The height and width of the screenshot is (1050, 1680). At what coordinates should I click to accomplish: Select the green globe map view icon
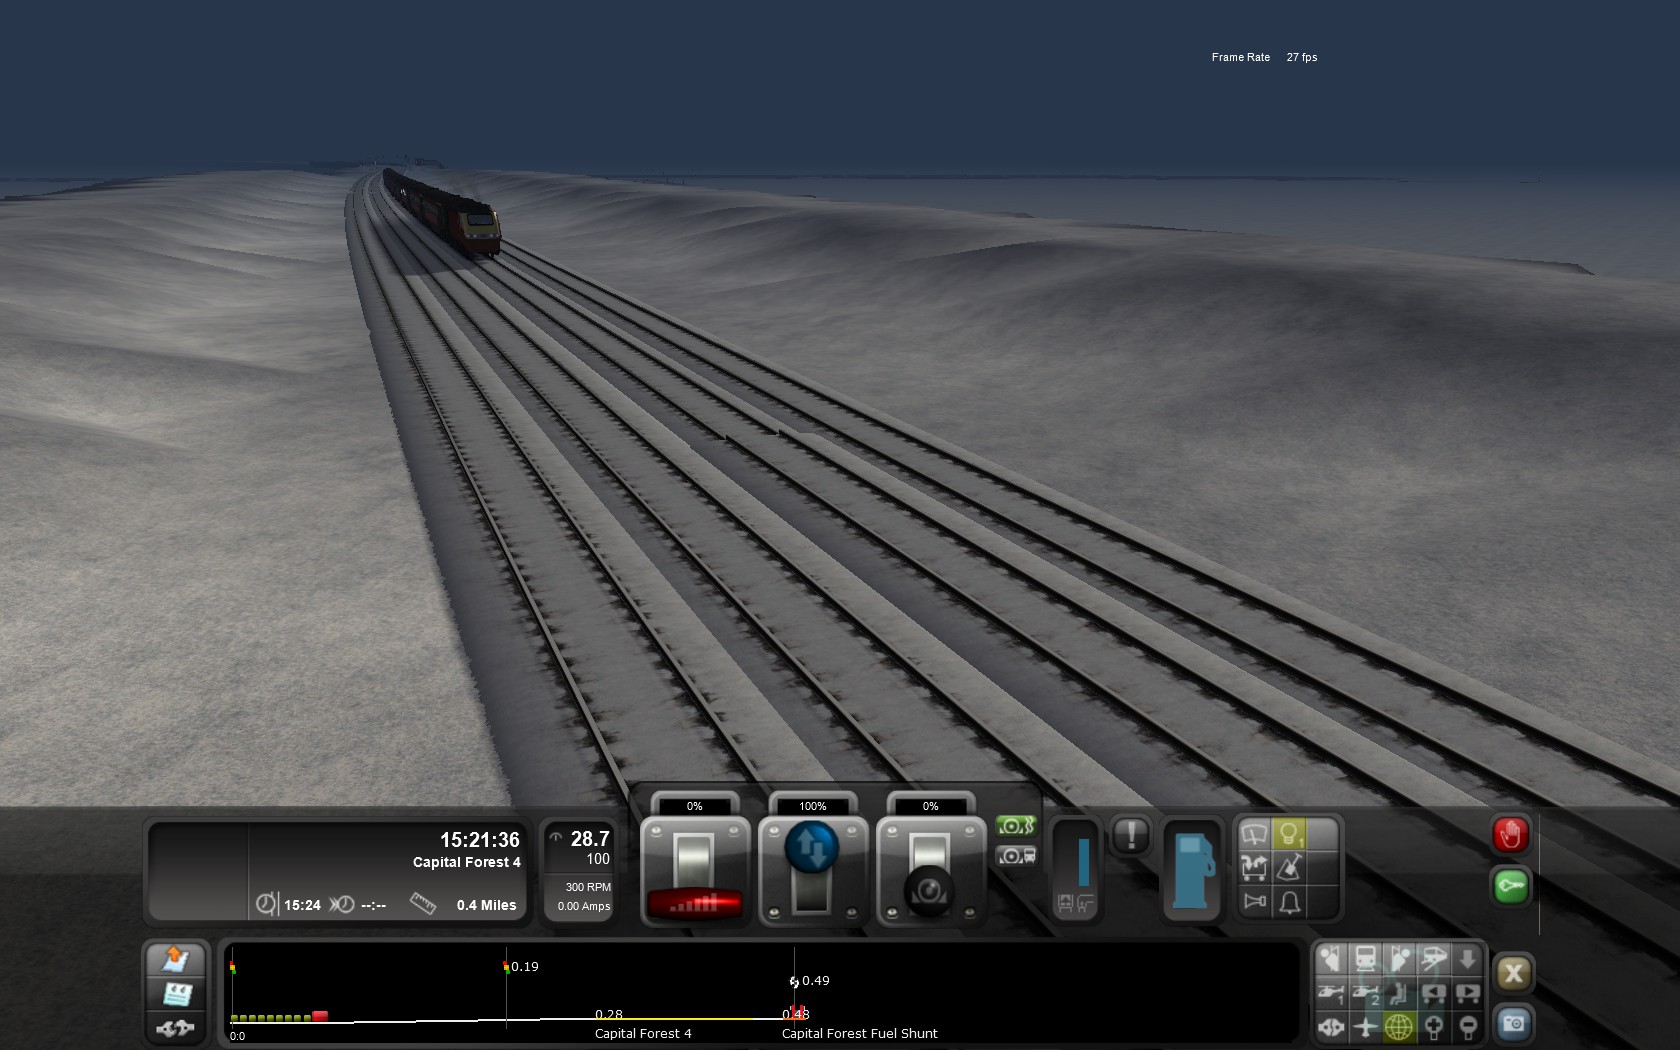(1399, 1026)
